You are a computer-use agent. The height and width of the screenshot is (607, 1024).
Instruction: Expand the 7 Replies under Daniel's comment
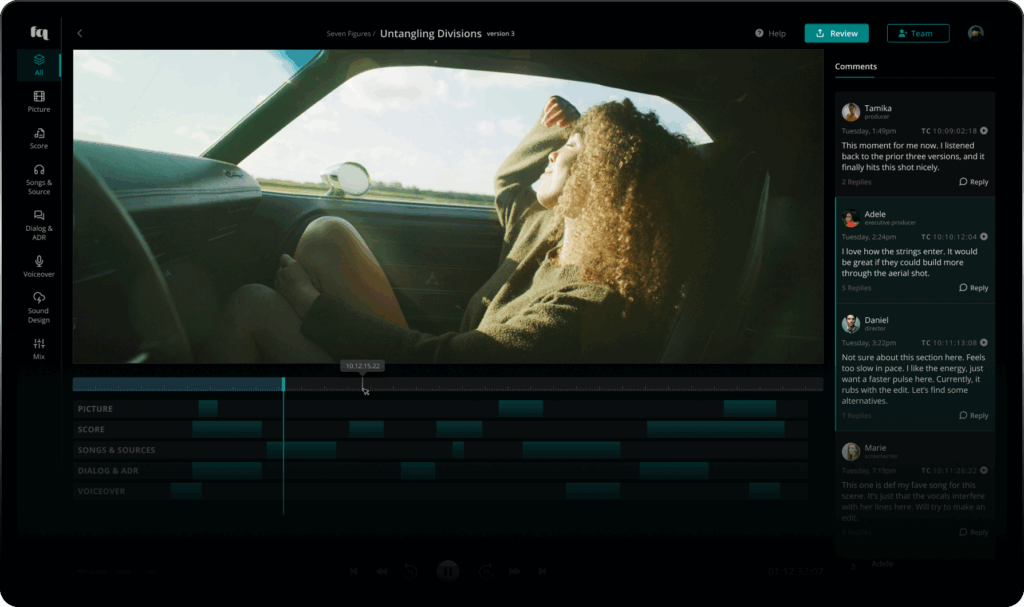click(856, 415)
